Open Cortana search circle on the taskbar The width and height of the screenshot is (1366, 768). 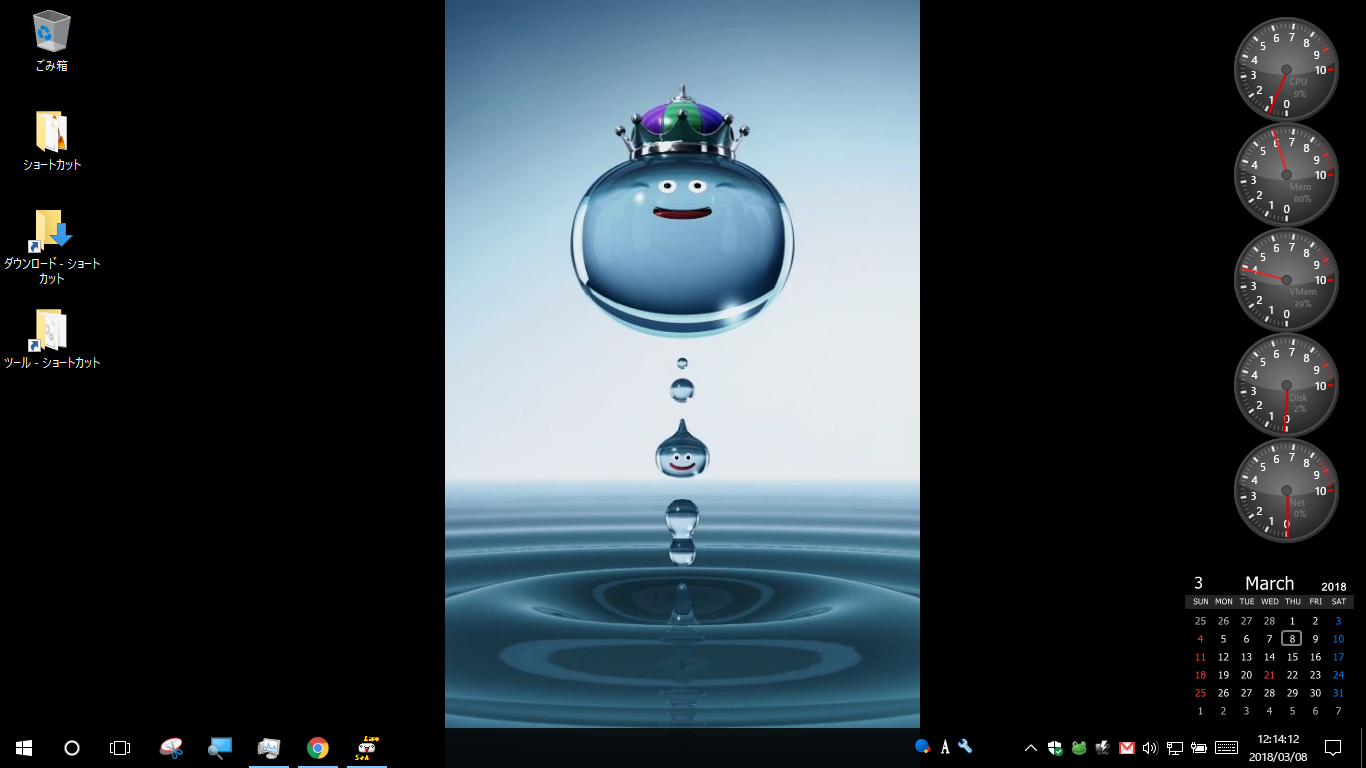[x=72, y=747]
